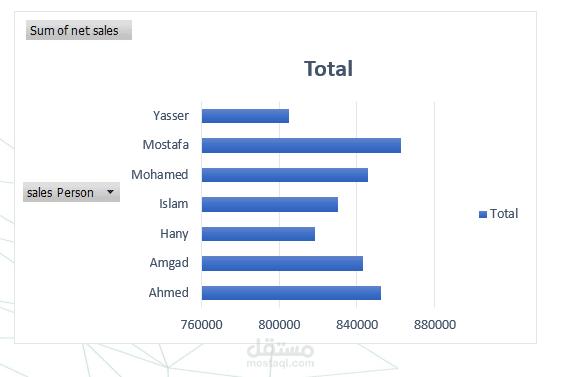Screen dimensions: 561x377
Task: Click the 800000 axis label
Action: point(279,325)
